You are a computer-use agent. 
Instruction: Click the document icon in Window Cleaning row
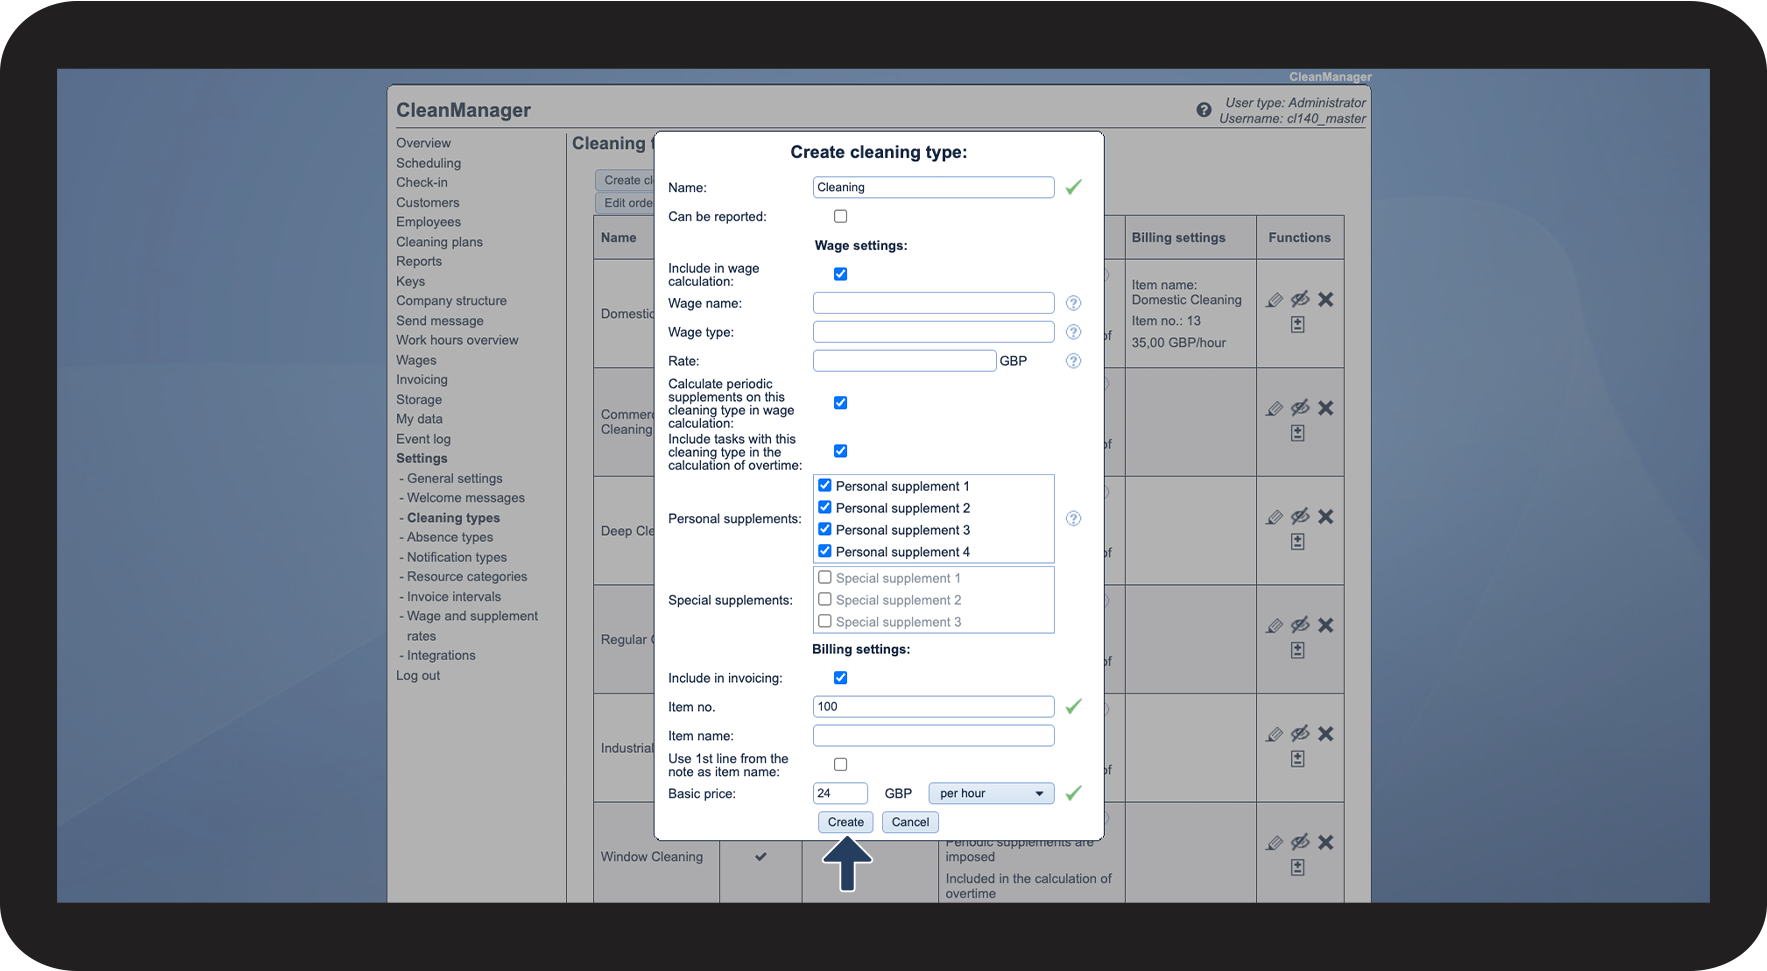pos(1297,868)
